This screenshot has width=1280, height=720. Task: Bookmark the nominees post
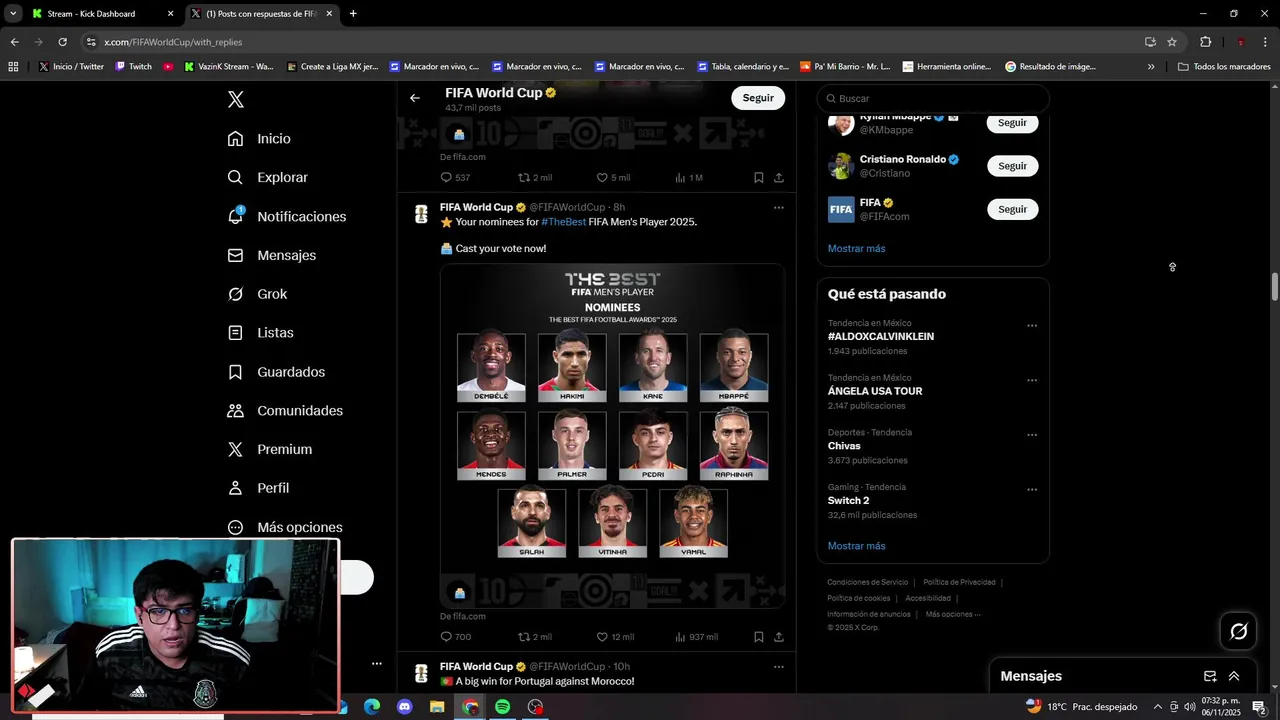(759, 637)
